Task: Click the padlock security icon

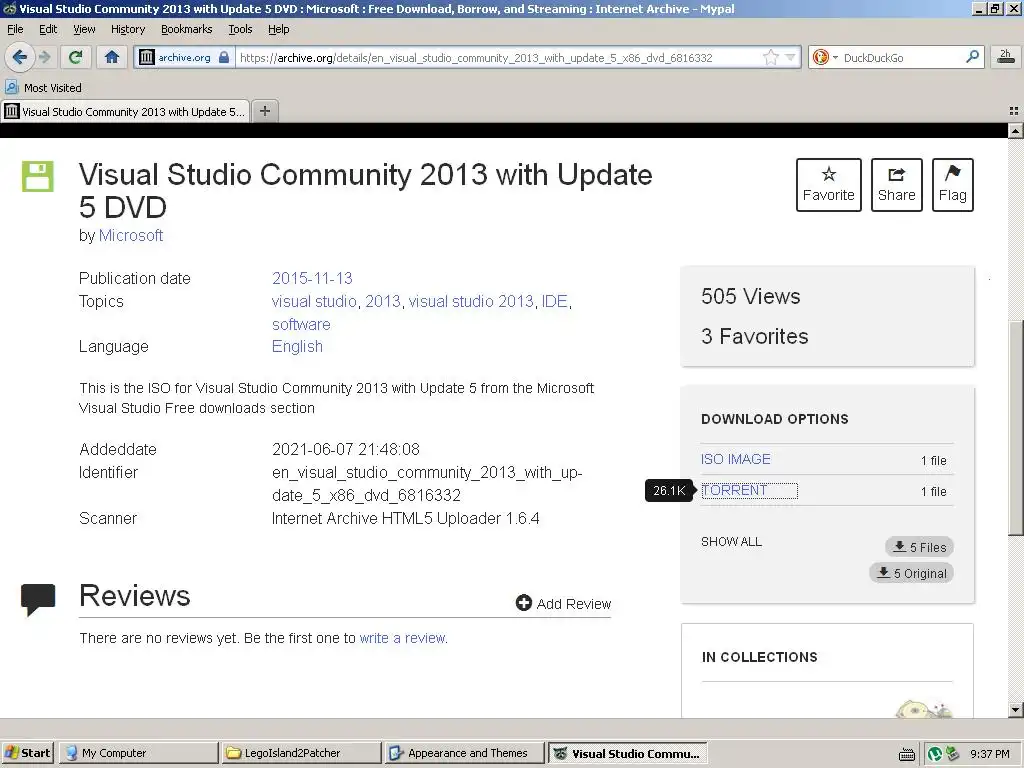Action: tap(224, 57)
